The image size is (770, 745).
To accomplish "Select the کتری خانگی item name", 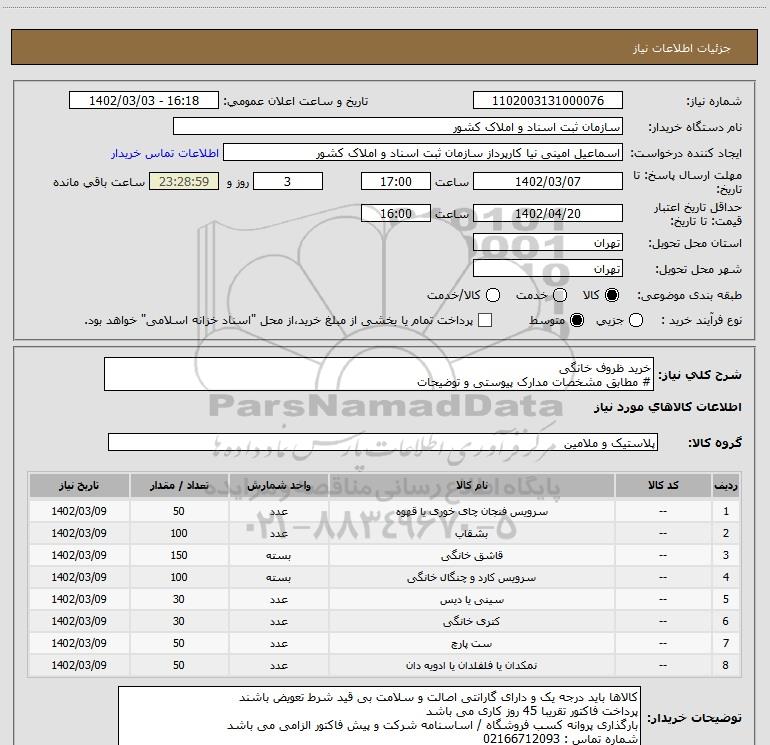I will click(471, 622).
